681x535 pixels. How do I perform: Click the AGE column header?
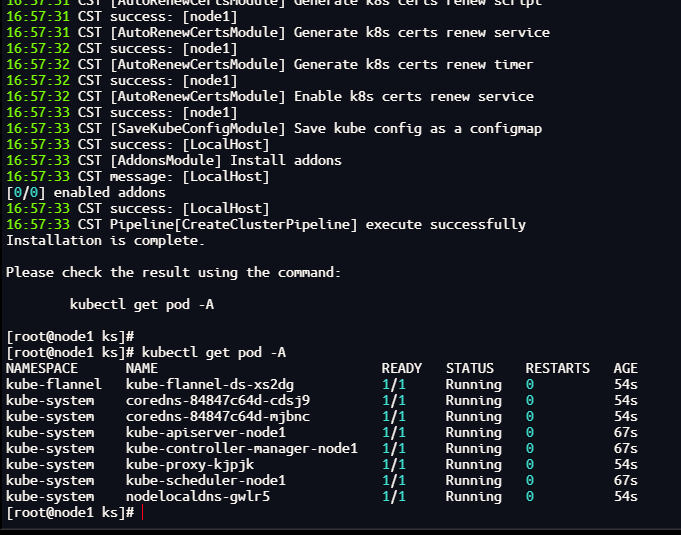(x=626, y=368)
